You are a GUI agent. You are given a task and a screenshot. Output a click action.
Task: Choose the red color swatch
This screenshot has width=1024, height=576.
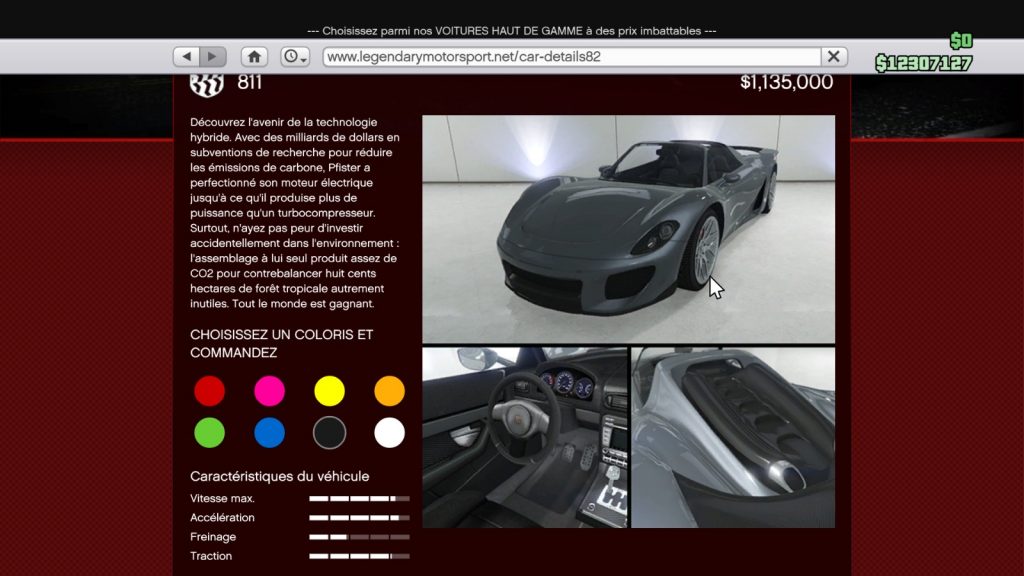(210, 391)
